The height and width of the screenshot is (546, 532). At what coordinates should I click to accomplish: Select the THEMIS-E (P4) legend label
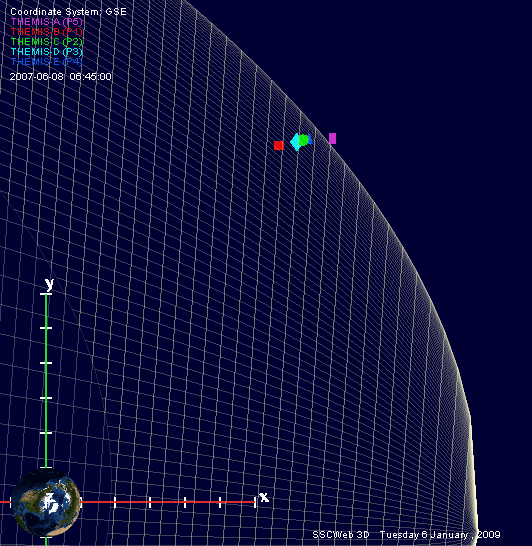(47, 62)
